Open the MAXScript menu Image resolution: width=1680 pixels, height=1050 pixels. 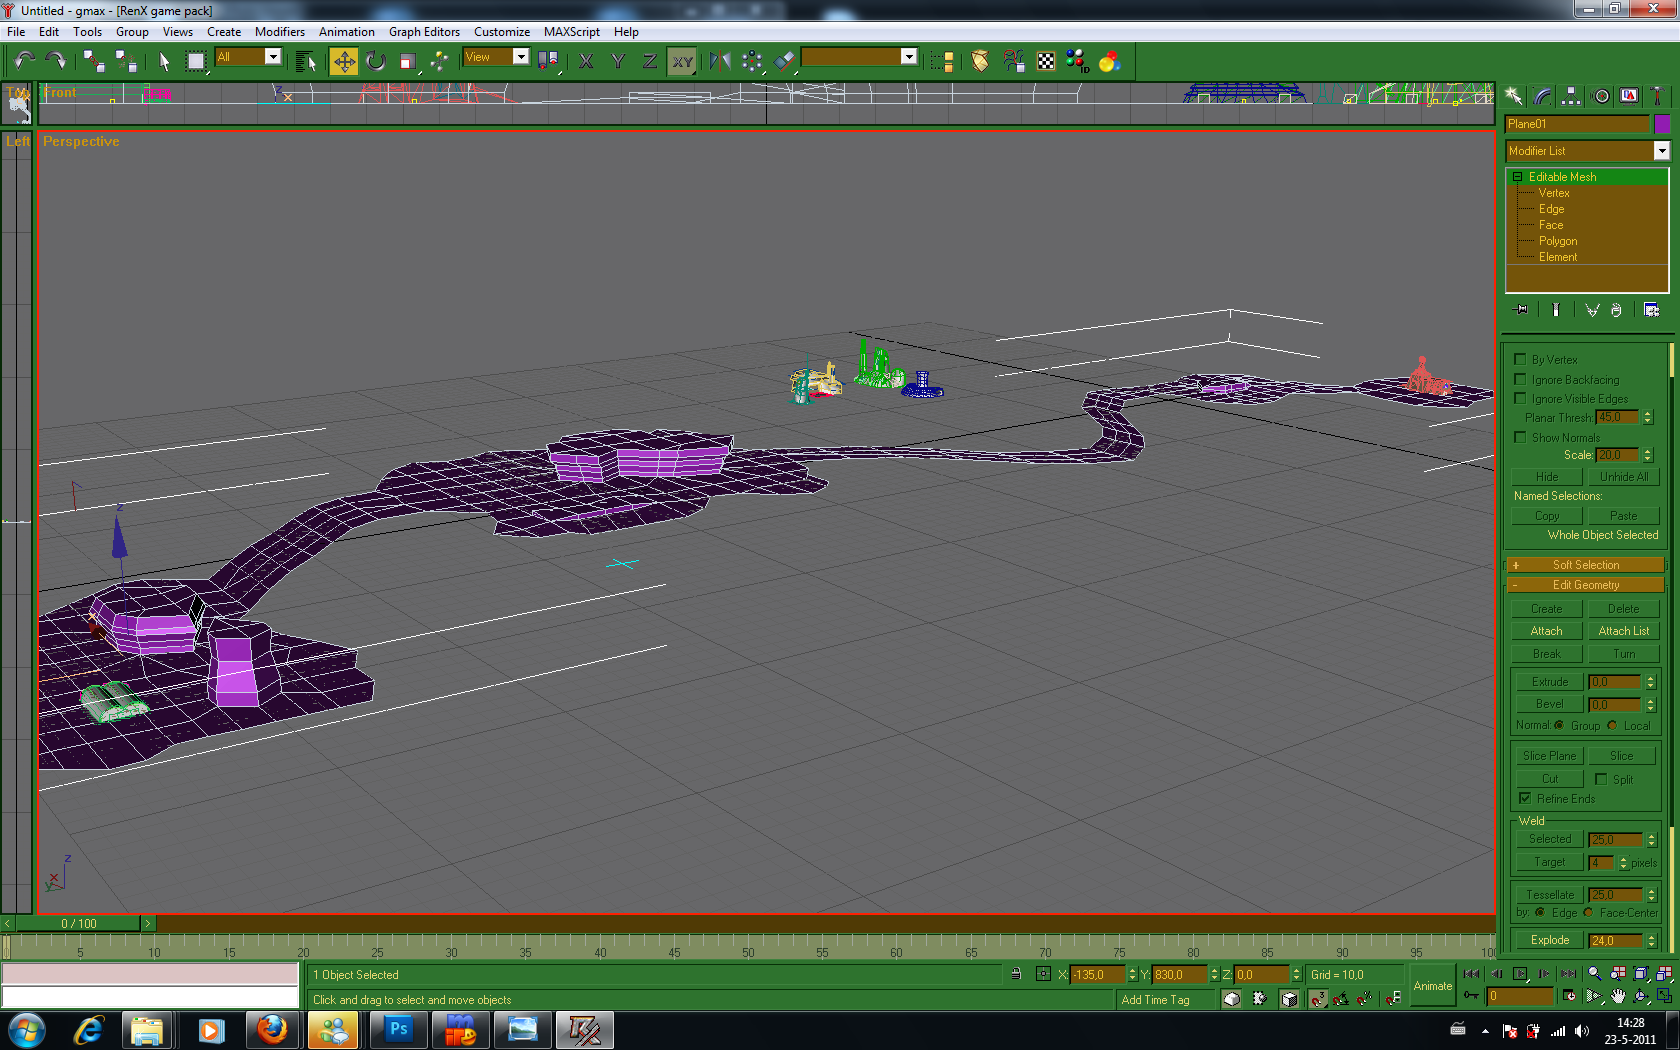(x=571, y=32)
